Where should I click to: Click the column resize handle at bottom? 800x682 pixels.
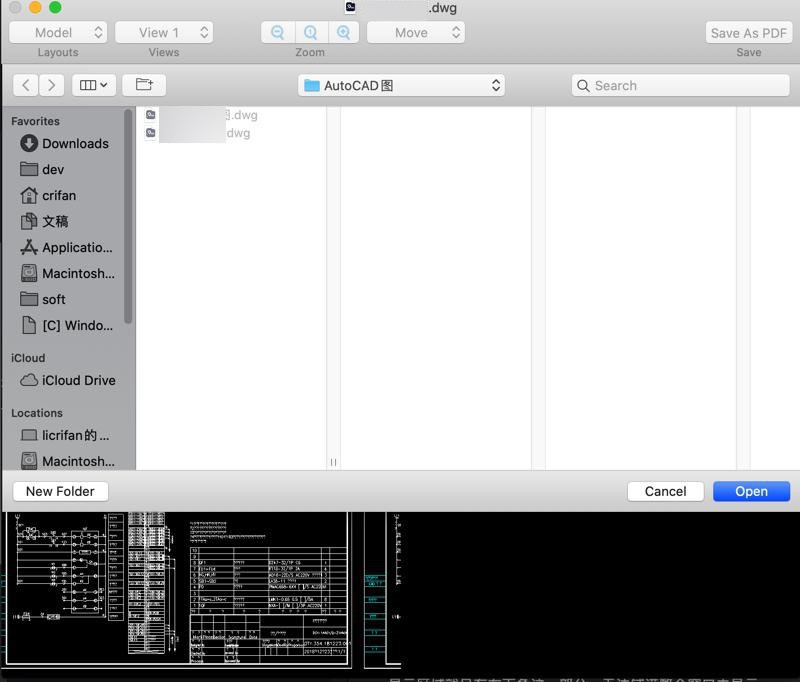333,462
